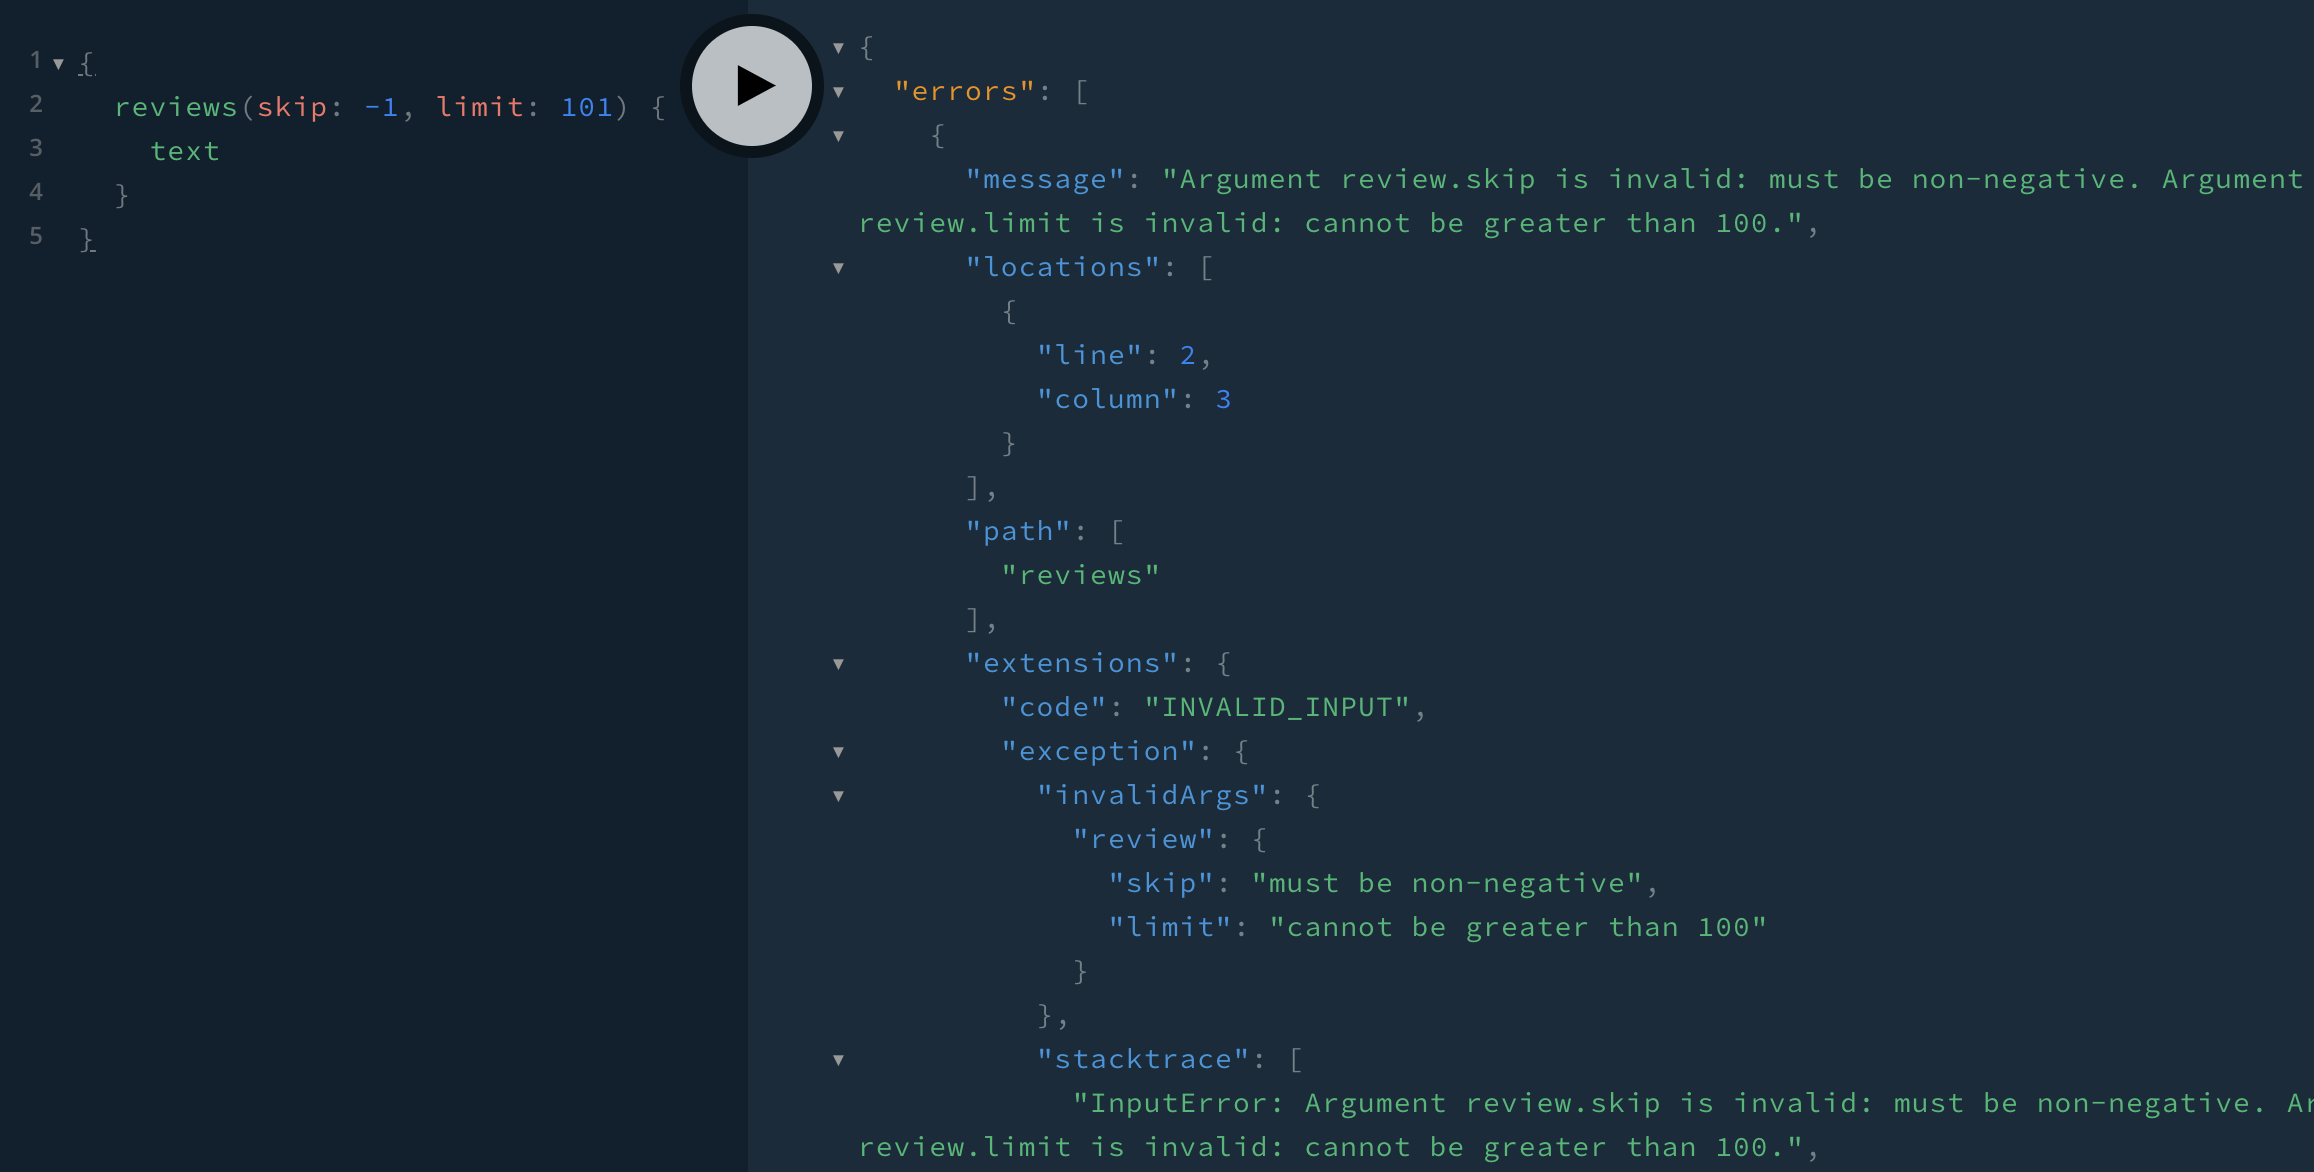Click the "review" key under invalidArgs
This screenshot has height=1172, width=2314.
tap(1143, 840)
